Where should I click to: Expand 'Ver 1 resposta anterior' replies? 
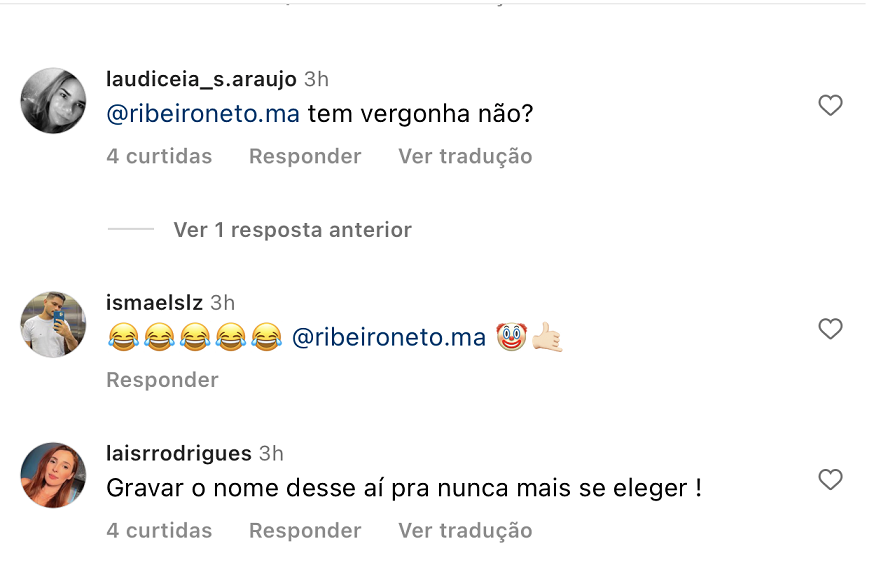[292, 230]
